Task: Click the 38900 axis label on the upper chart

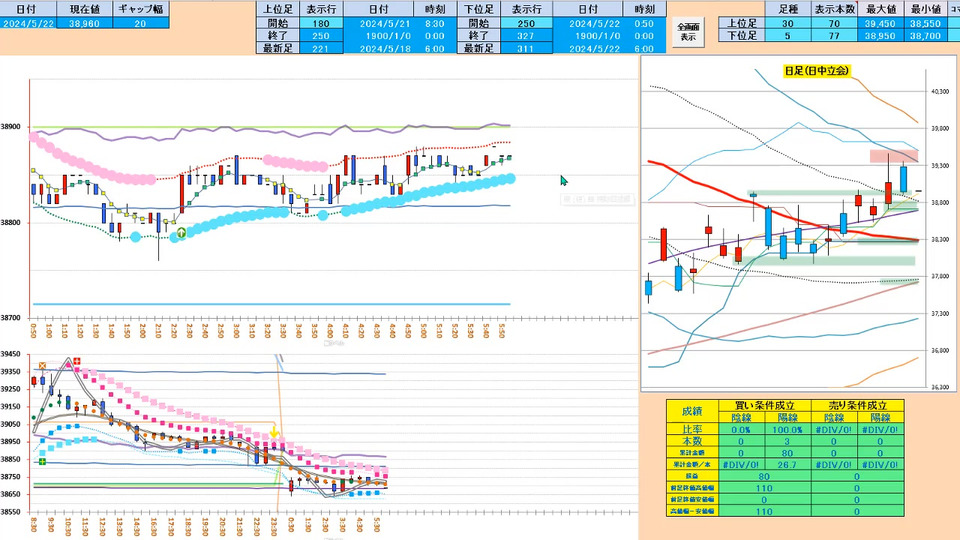Action: click(10, 127)
